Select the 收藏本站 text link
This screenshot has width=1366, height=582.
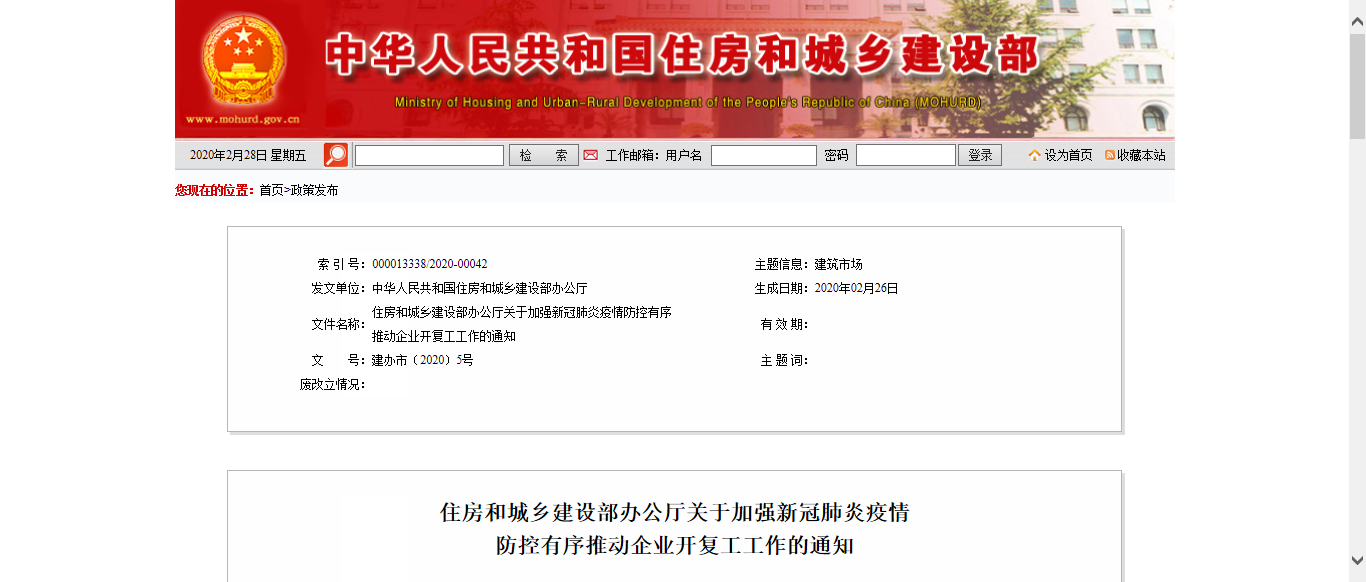pos(1141,155)
